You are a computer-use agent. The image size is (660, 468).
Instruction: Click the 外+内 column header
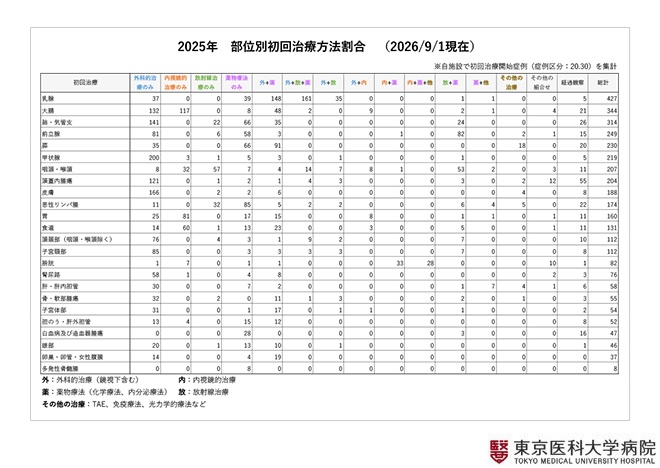click(x=359, y=82)
